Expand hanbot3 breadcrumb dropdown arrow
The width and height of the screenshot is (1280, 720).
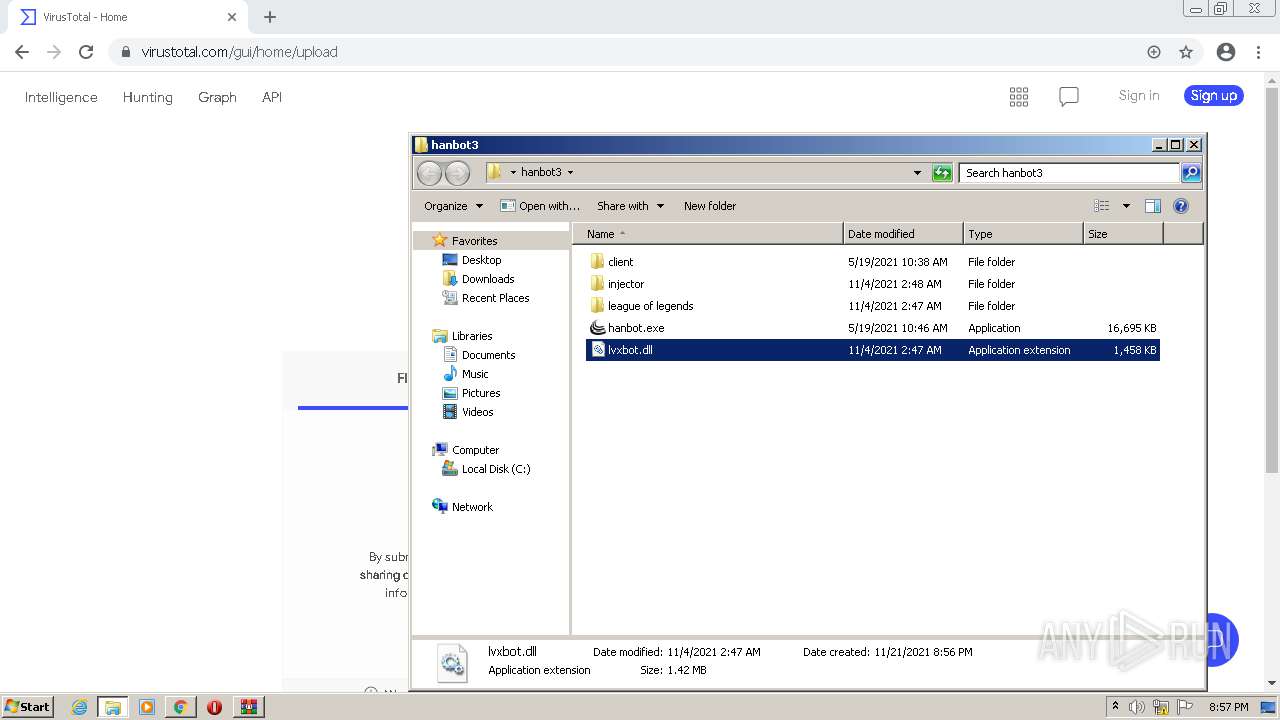570,173
